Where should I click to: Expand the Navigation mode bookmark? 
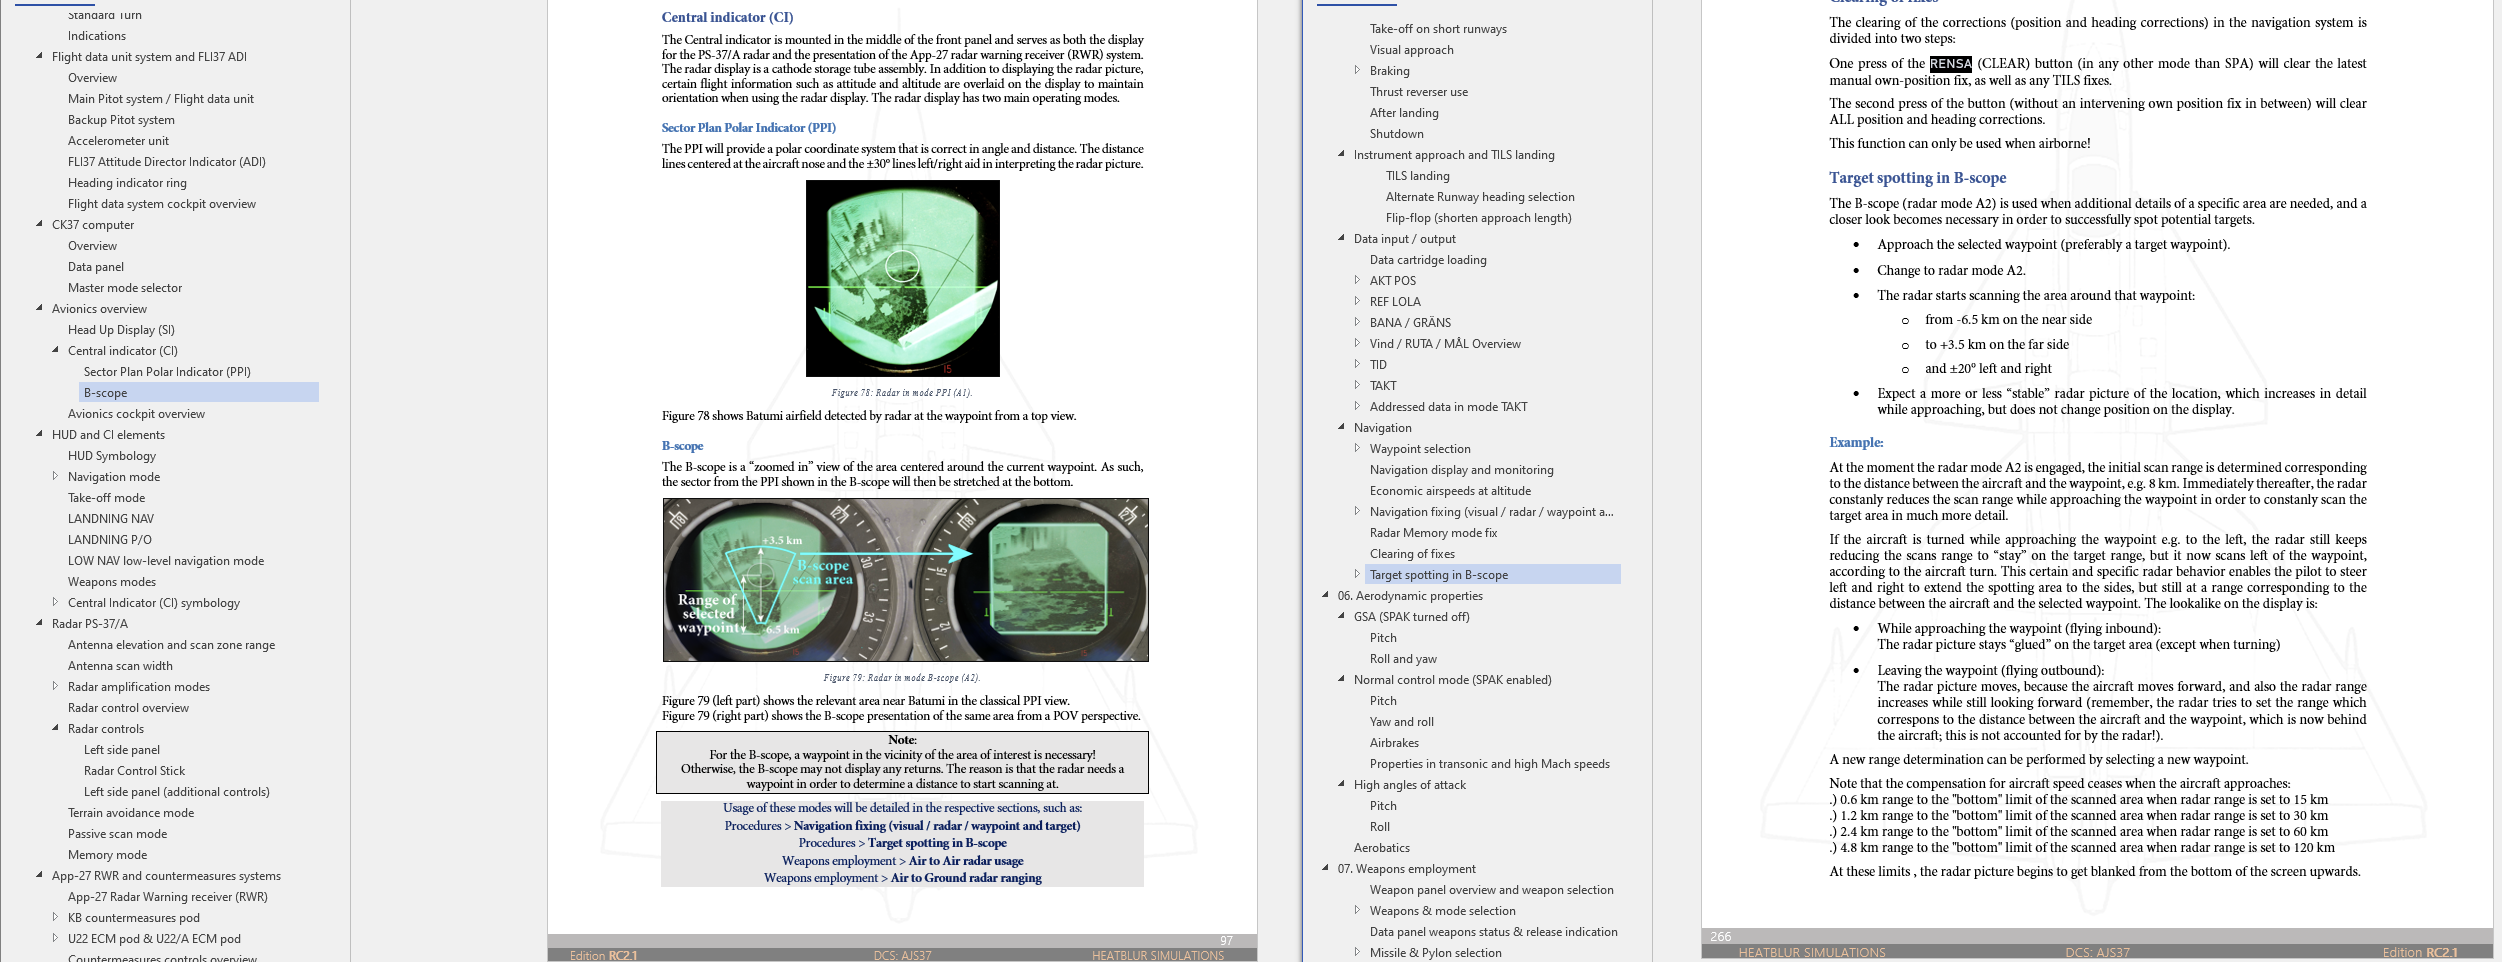coord(55,476)
